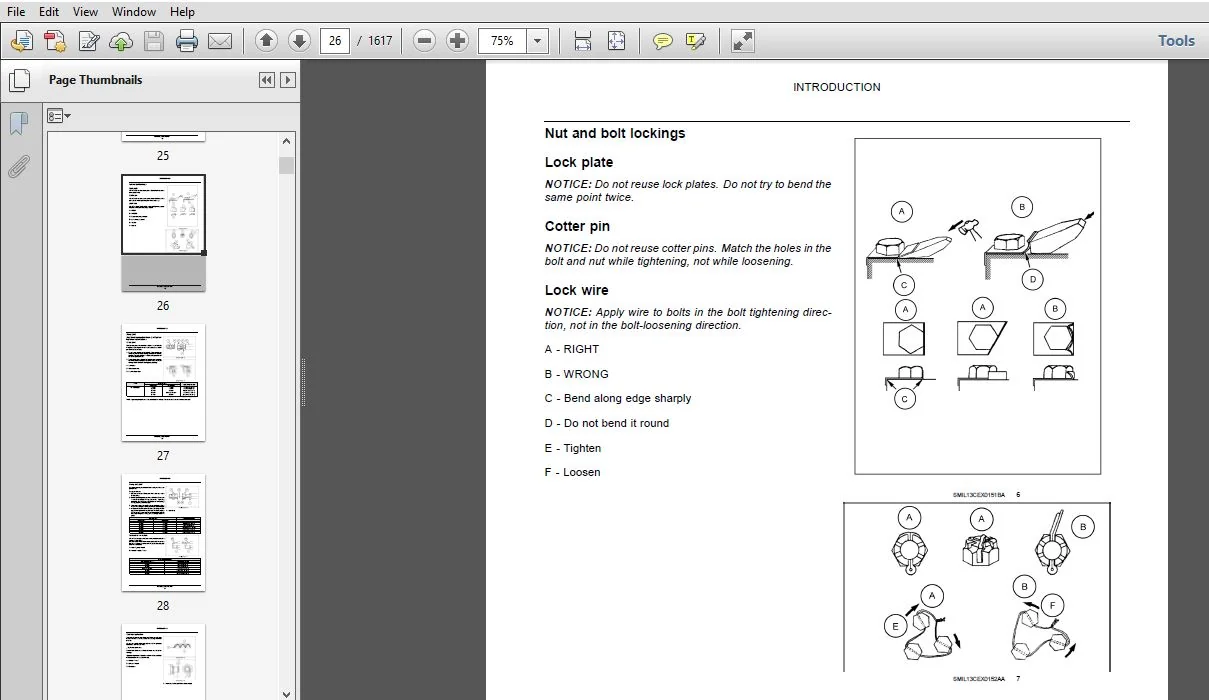Click the 'A - RIGHT' line
The width and height of the screenshot is (1209, 700).
coord(572,349)
